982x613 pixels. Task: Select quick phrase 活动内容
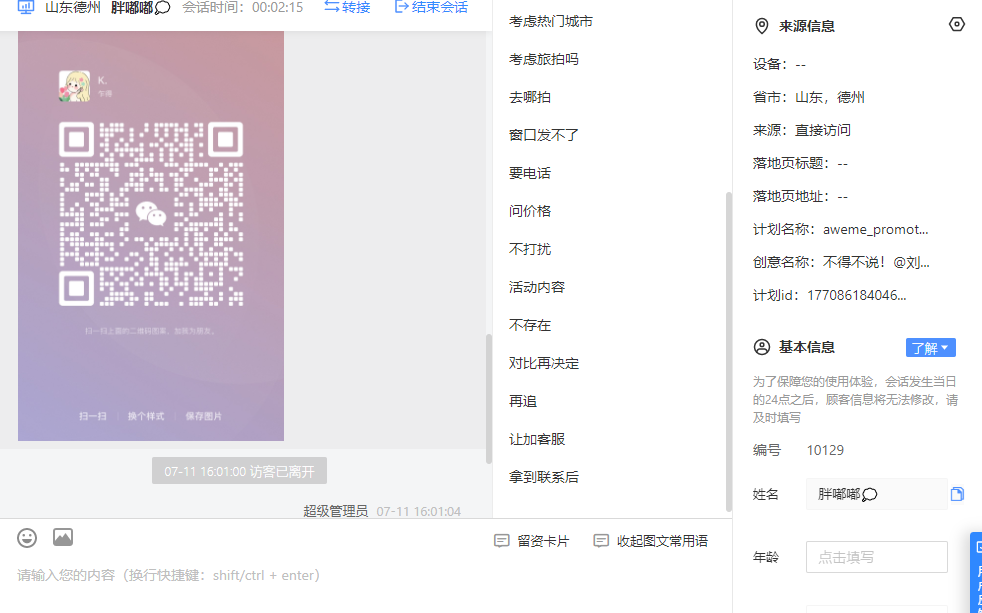[537, 287]
